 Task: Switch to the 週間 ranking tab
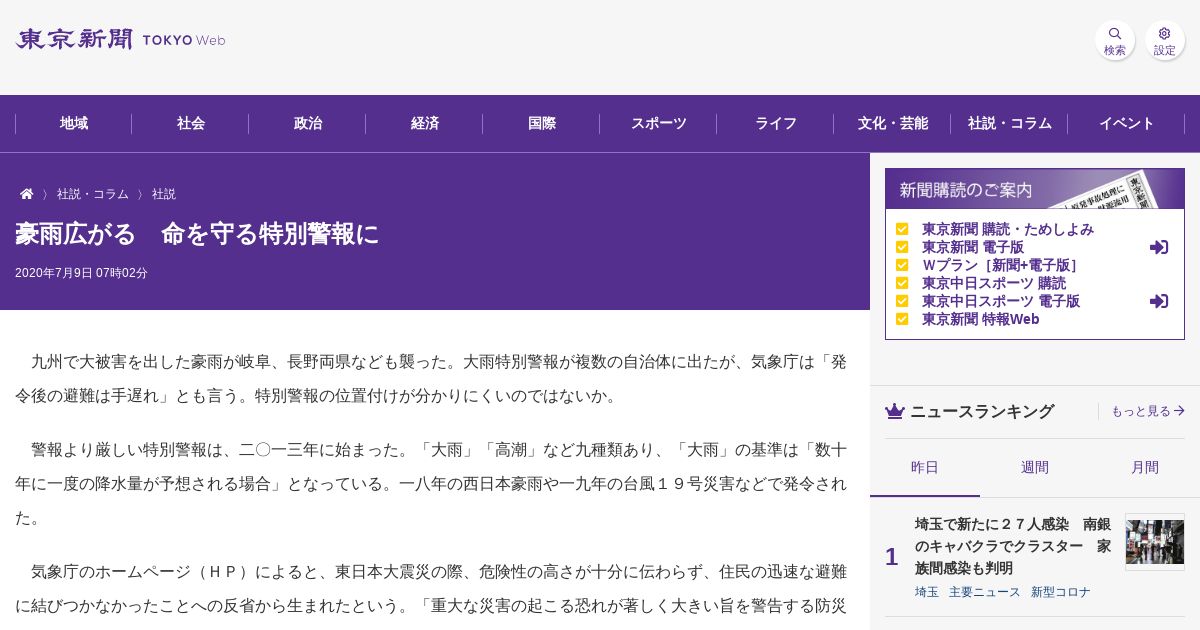point(1035,467)
